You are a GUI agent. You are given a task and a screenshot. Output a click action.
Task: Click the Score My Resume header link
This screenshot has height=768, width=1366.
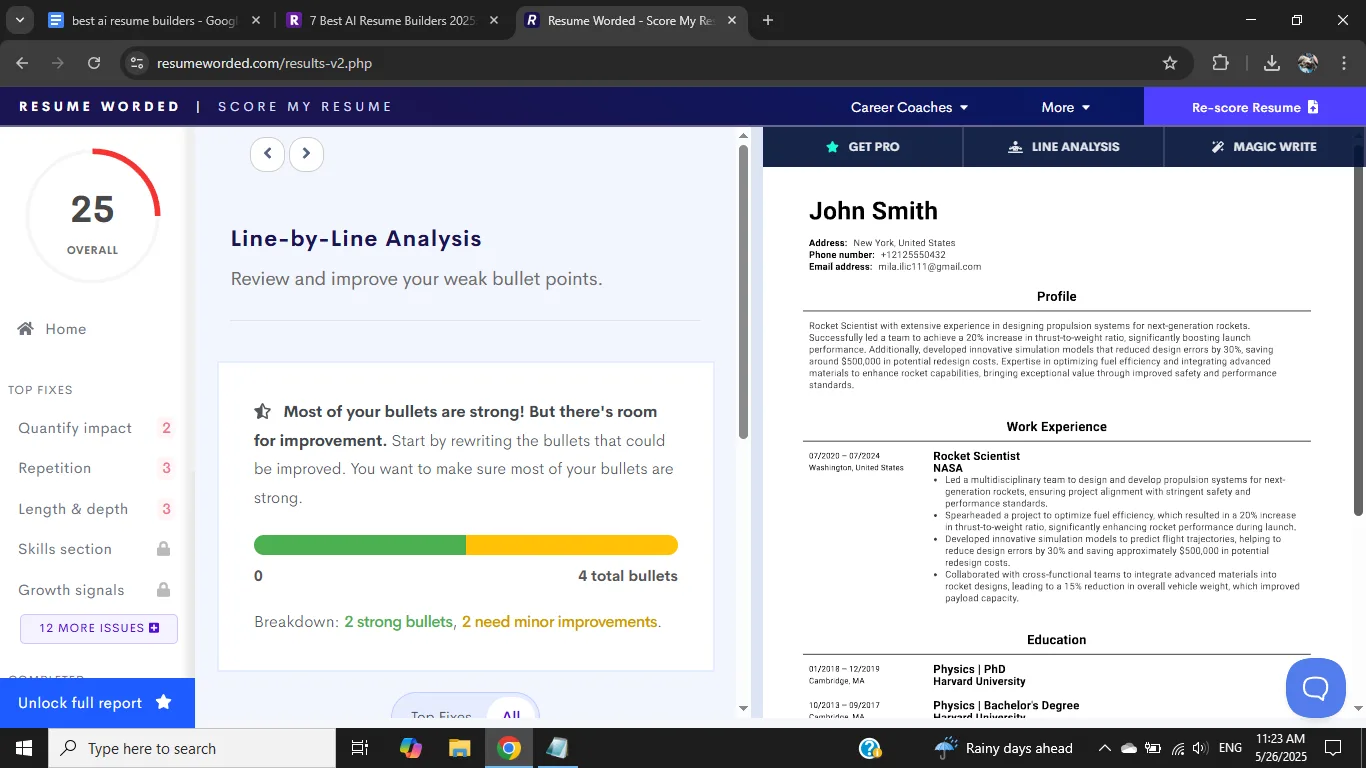(305, 107)
